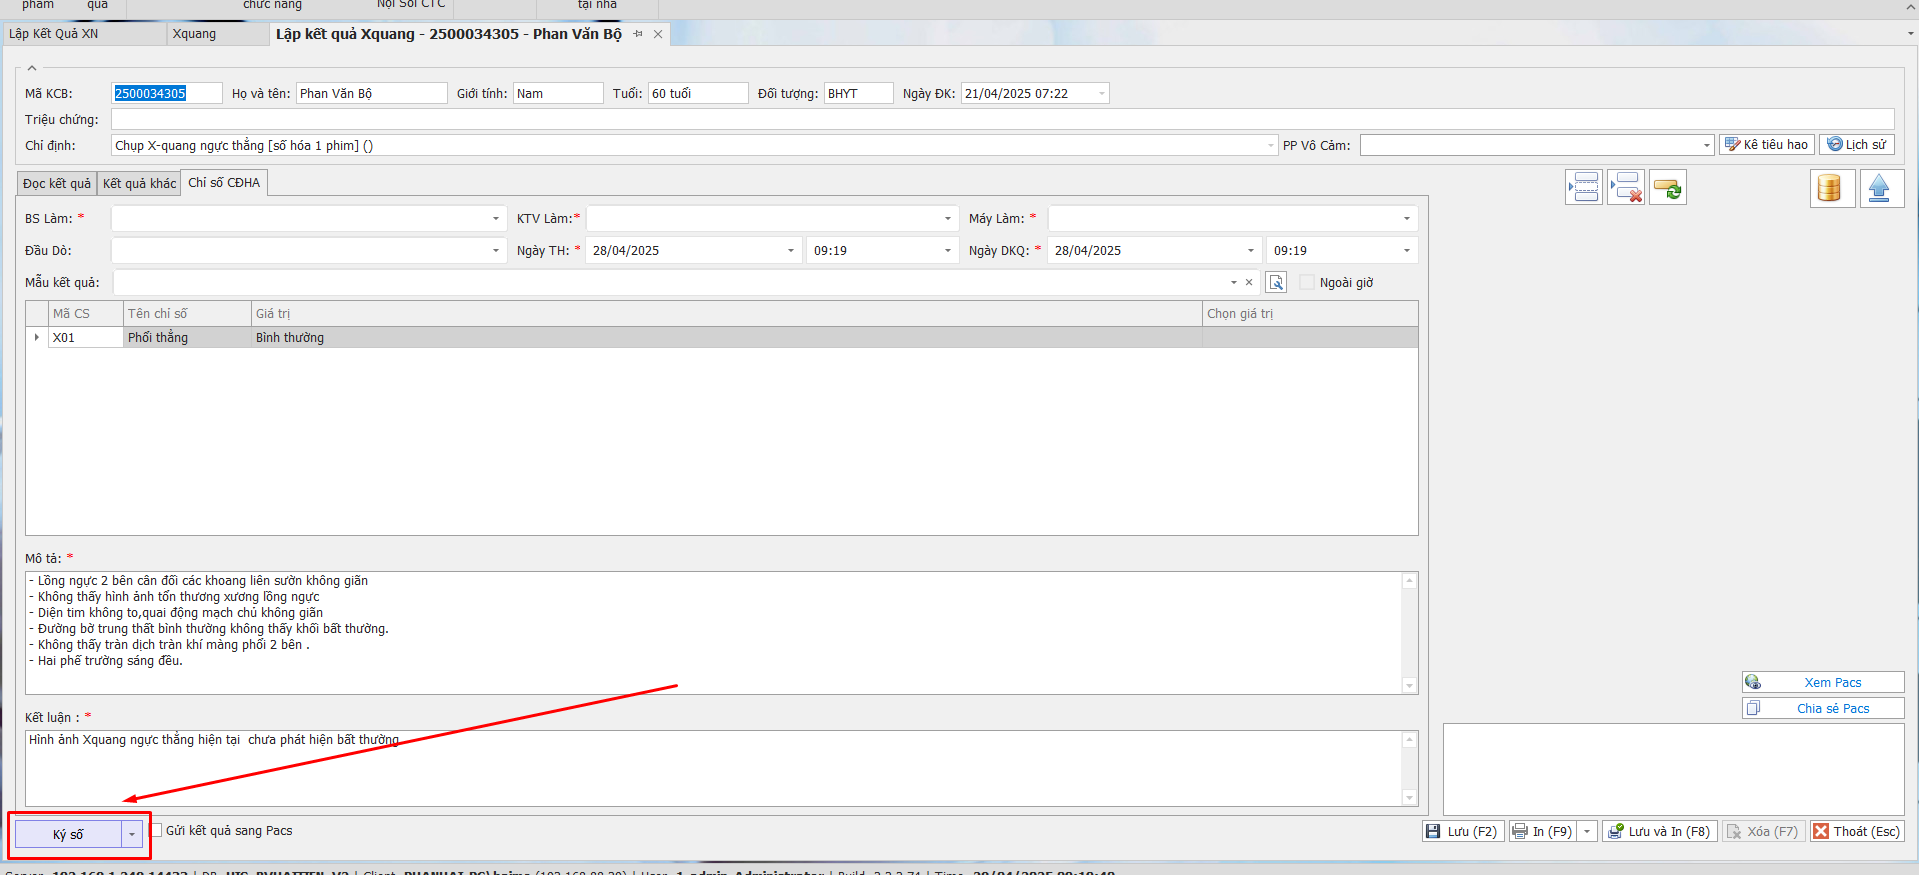Expand the Ký số split-button arrow
The image size is (1919, 875).
coord(132,834)
